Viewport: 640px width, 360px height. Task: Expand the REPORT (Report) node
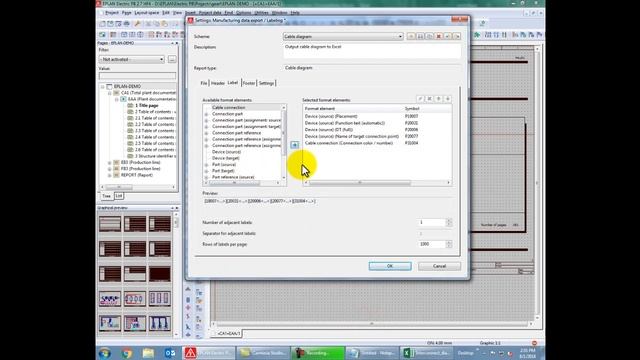click(x=109, y=175)
